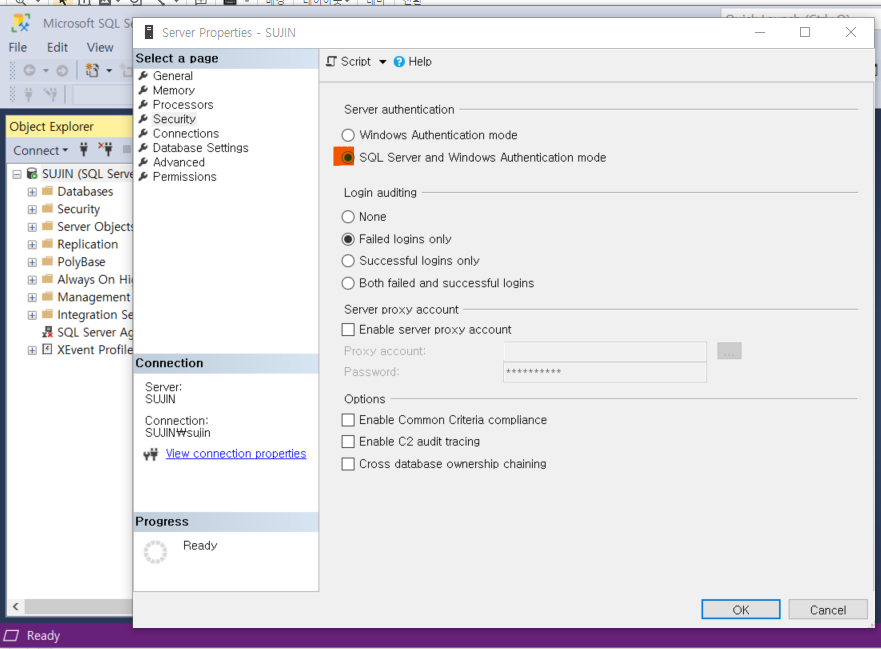The height and width of the screenshot is (649, 881).
Task: Open the Processors page
Action: click(183, 105)
